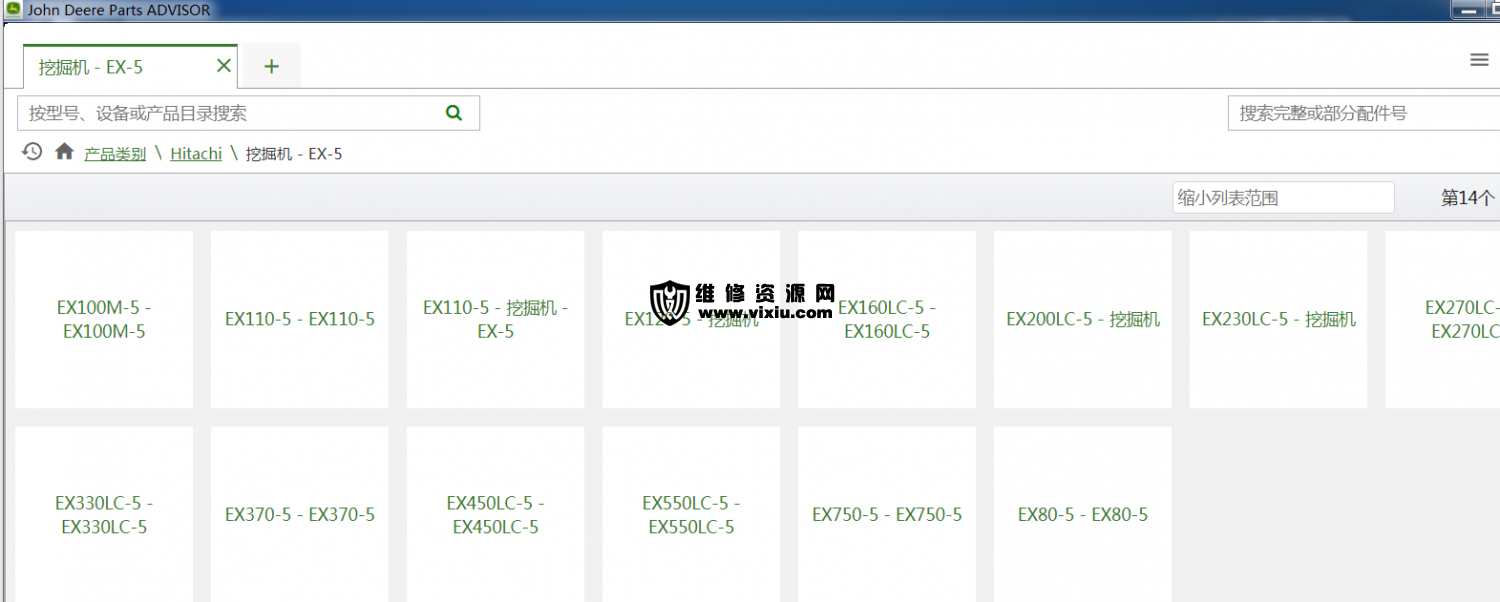Open the hamburger menu icon

[x=1479, y=60]
